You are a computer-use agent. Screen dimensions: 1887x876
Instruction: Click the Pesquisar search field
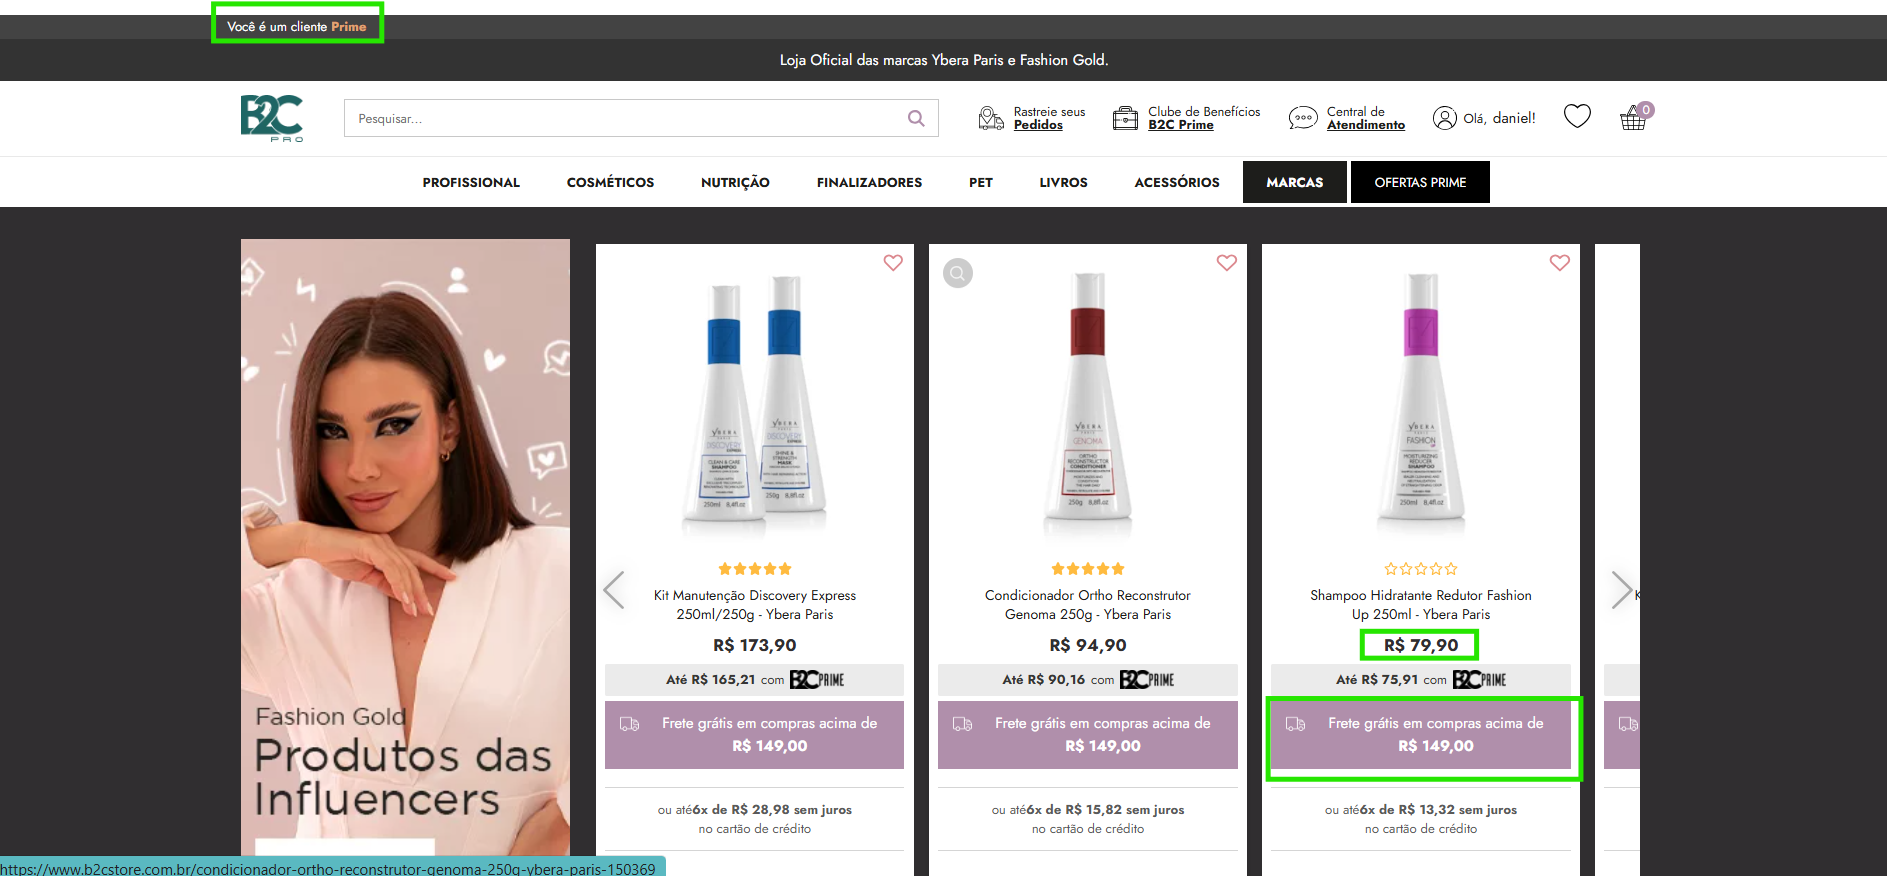pyautogui.click(x=641, y=118)
